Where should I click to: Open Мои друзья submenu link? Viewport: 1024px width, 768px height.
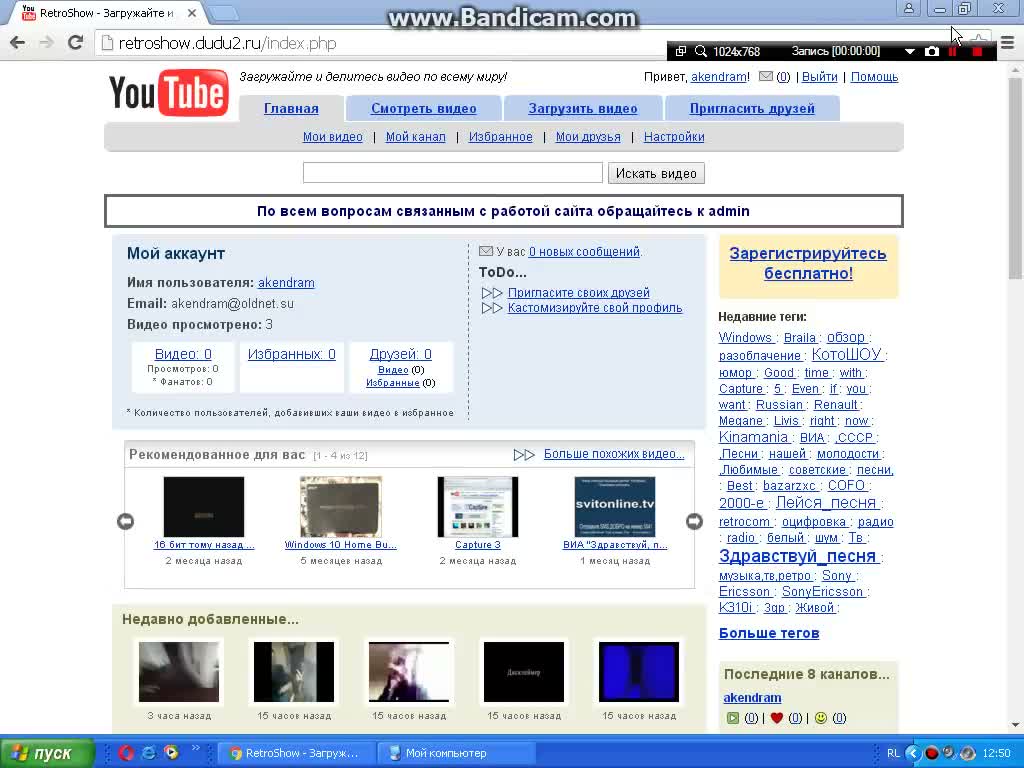tap(588, 136)
